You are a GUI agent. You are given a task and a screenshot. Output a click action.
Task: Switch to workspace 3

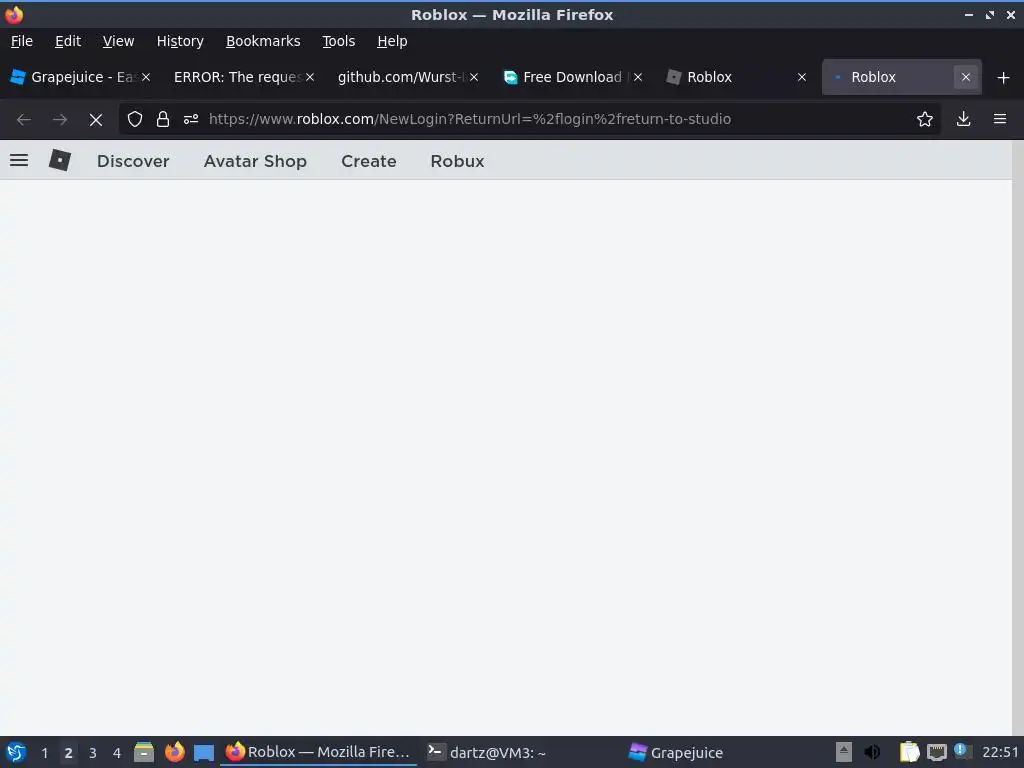(93, 753)
